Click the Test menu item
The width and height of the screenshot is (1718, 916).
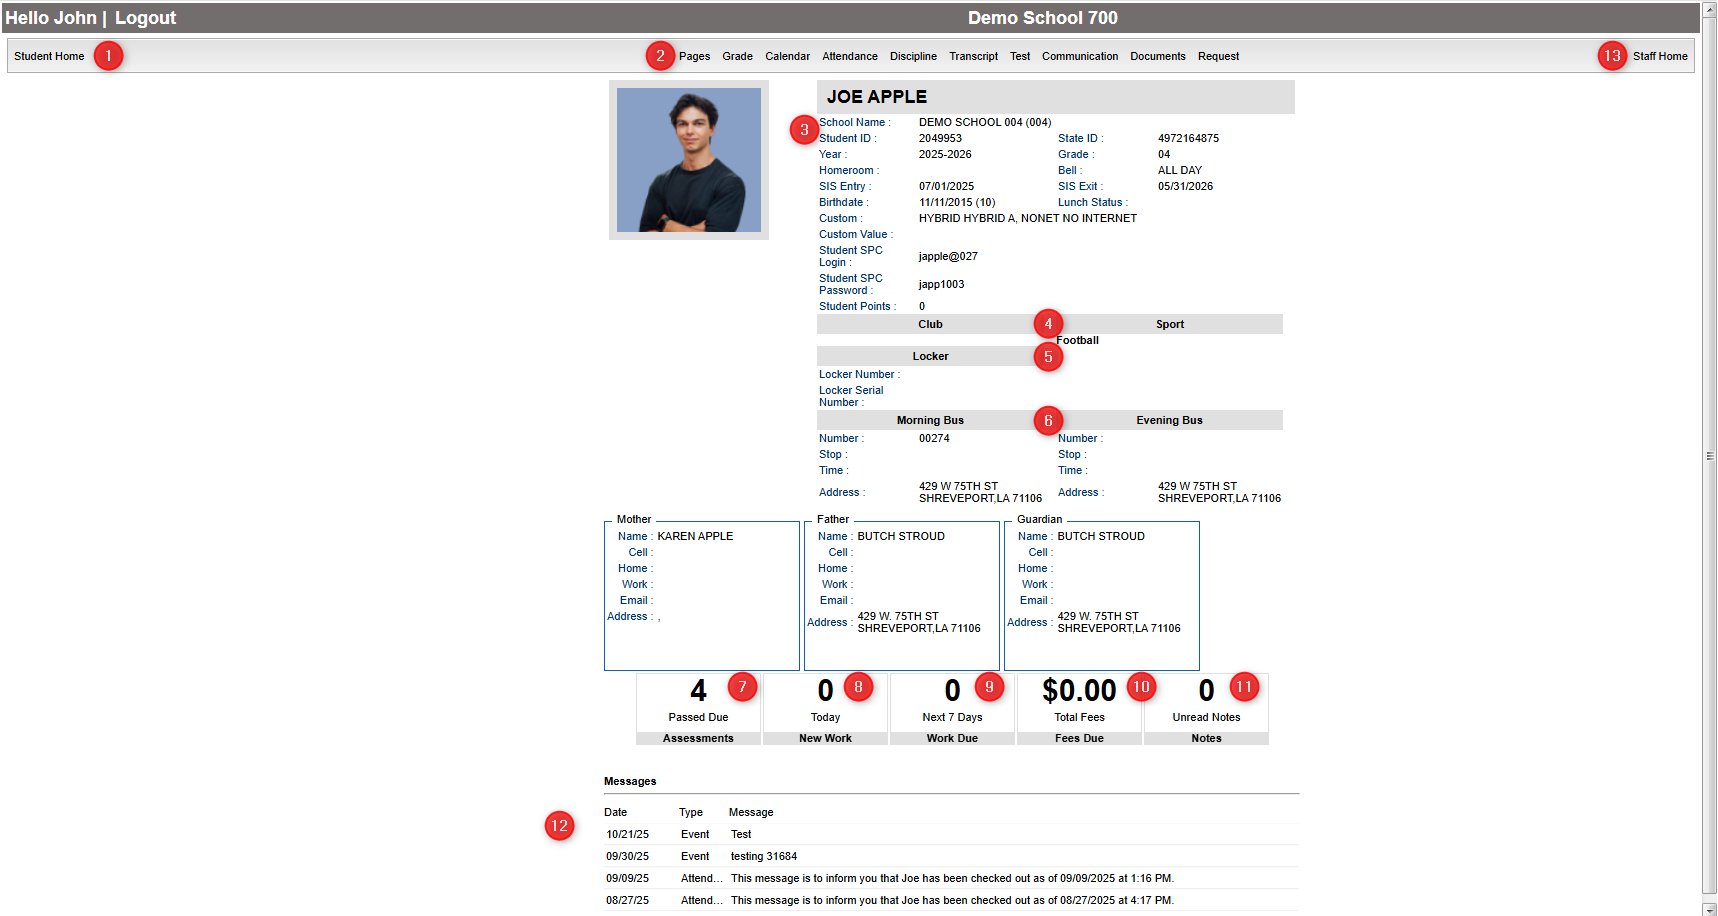[1019, 56]
